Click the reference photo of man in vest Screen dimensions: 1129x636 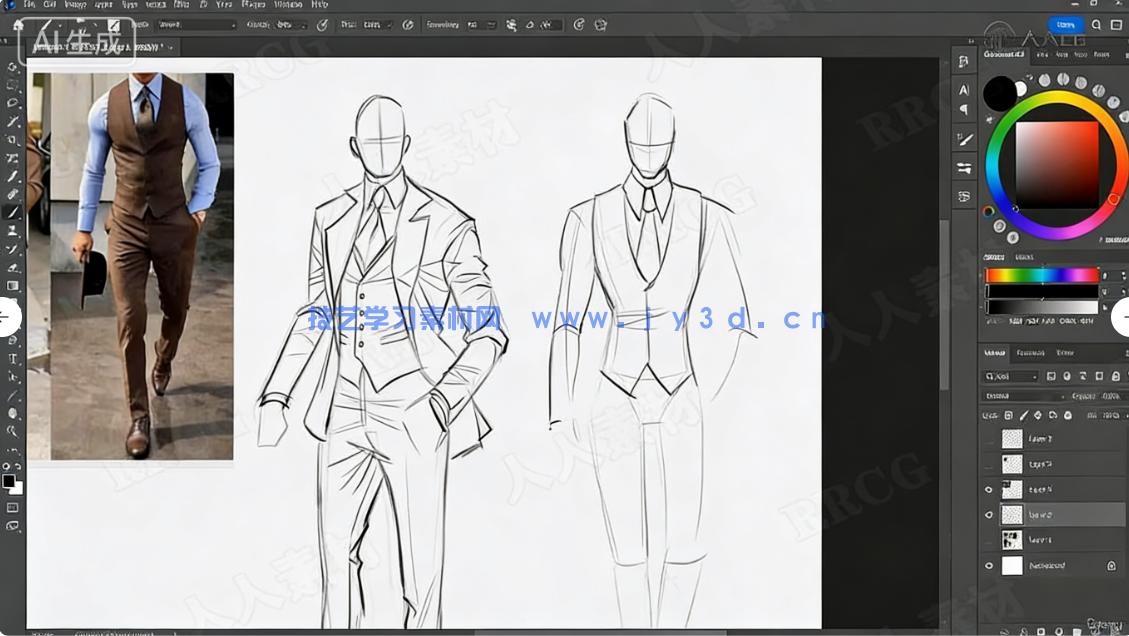click(141, 265)
